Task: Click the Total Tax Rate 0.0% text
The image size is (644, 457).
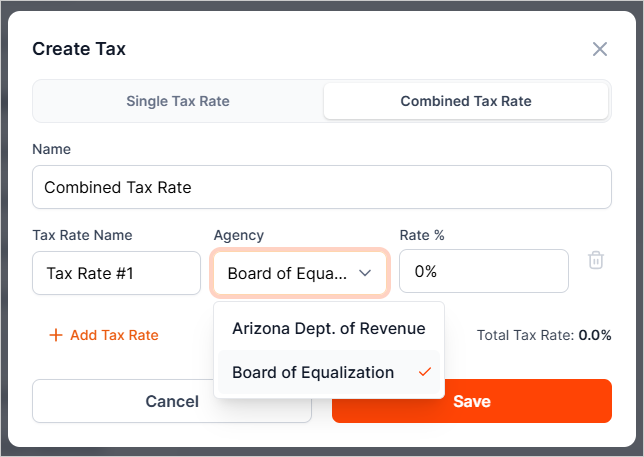Action: (544, 336)
